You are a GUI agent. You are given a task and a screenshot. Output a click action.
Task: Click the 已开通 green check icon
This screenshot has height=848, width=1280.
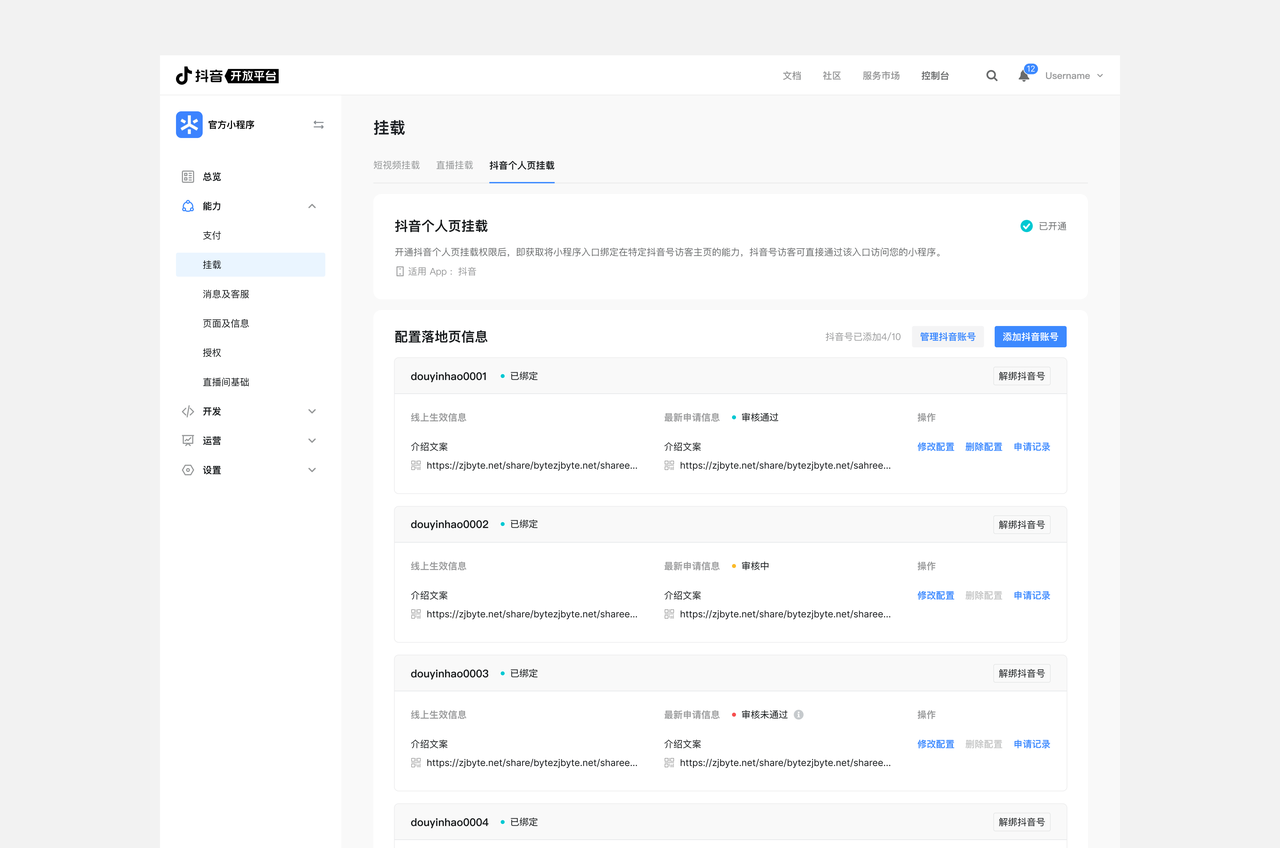point(1026,226)
